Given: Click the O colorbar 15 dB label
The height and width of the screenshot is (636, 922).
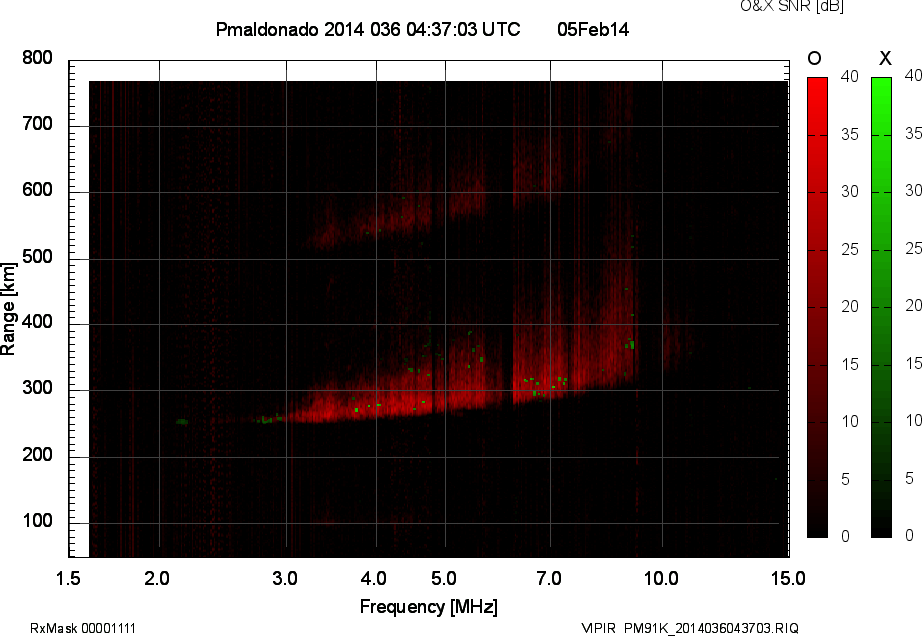Looking at the screenshot, I should [x=850, y=364].
